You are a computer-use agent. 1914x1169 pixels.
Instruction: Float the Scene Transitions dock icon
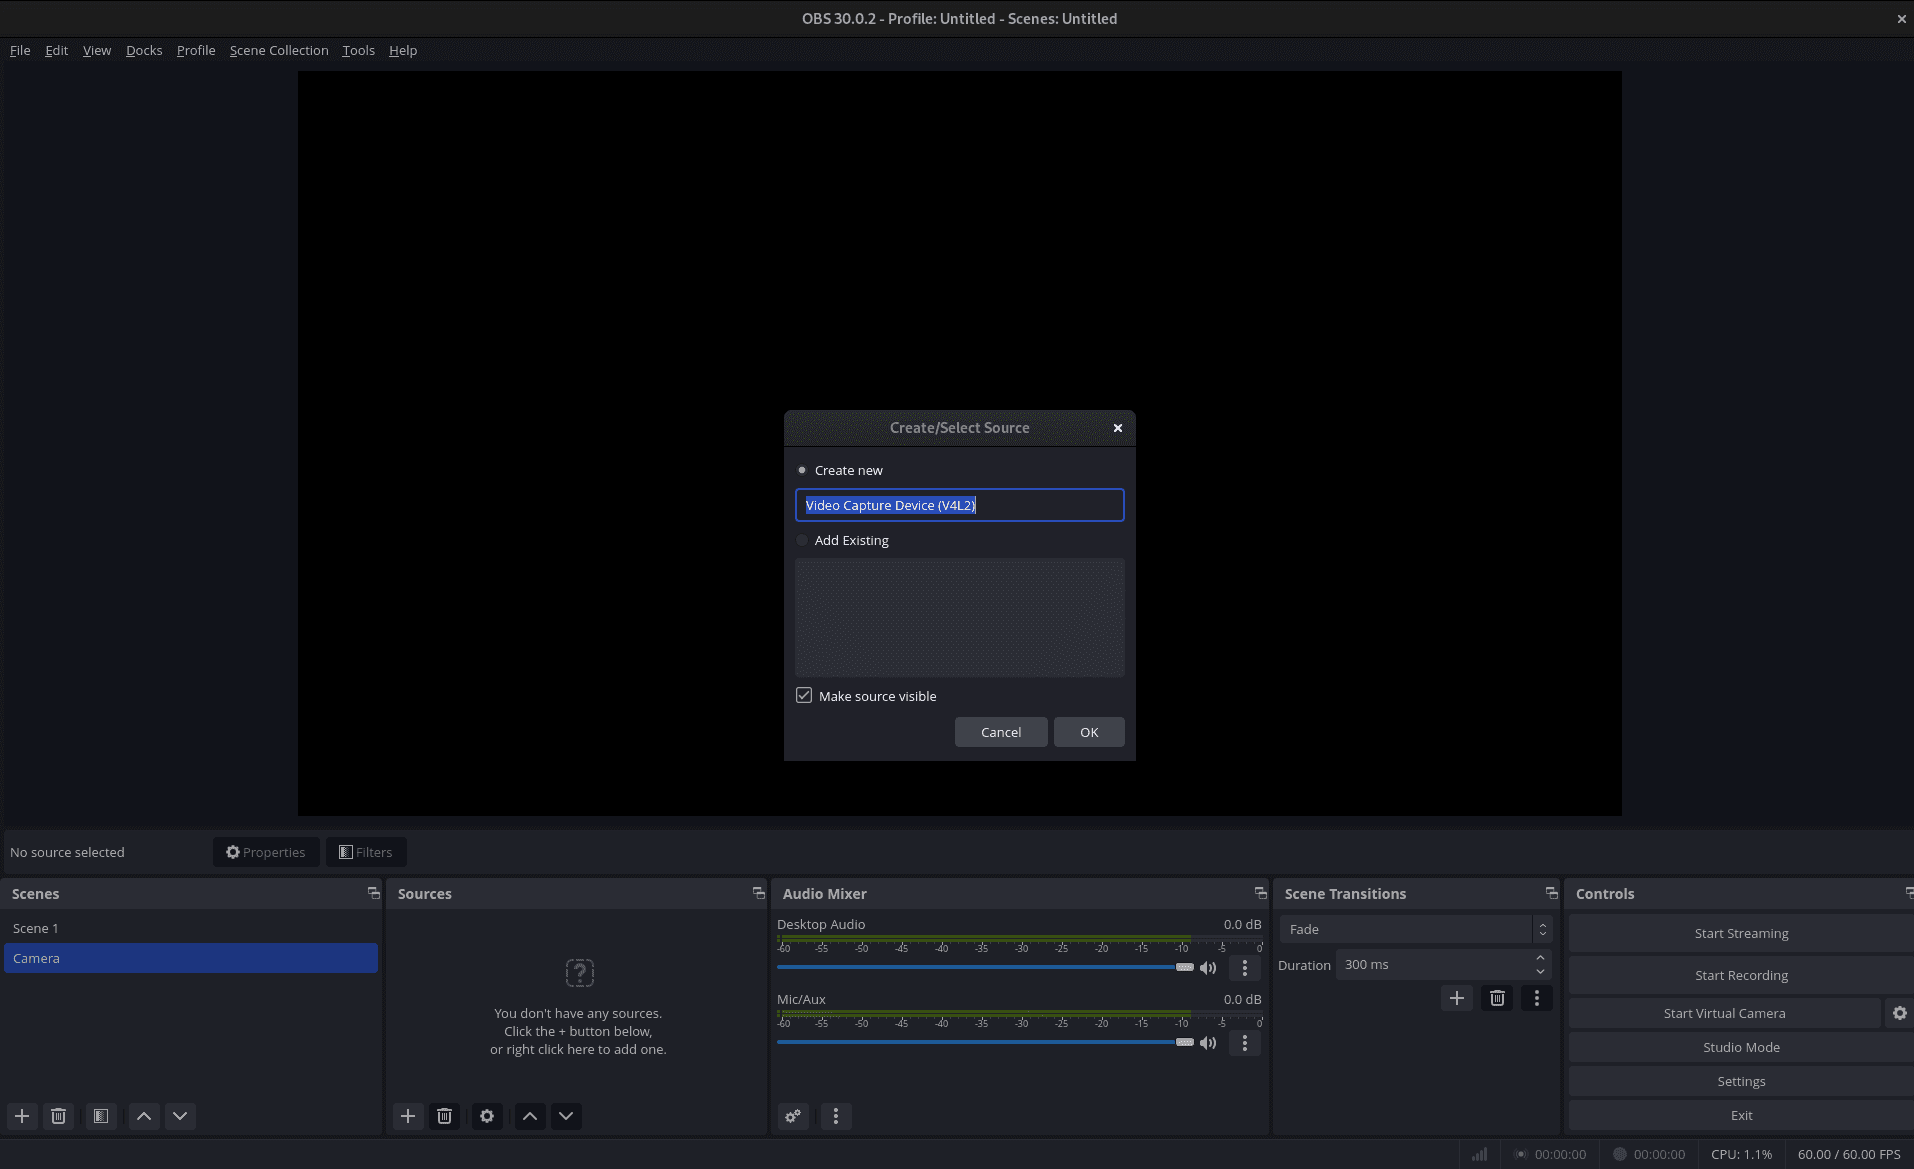[x=1552, y=893]
